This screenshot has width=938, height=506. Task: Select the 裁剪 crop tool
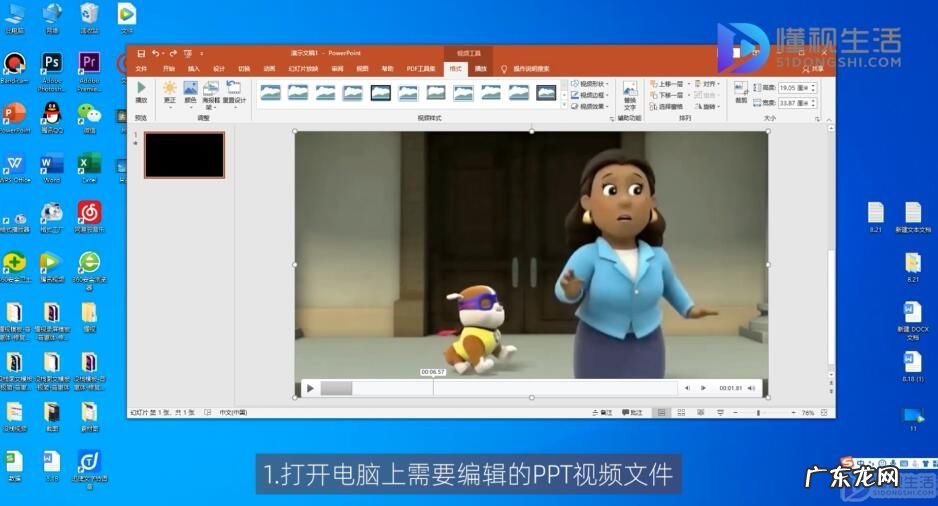click(741, 93)
